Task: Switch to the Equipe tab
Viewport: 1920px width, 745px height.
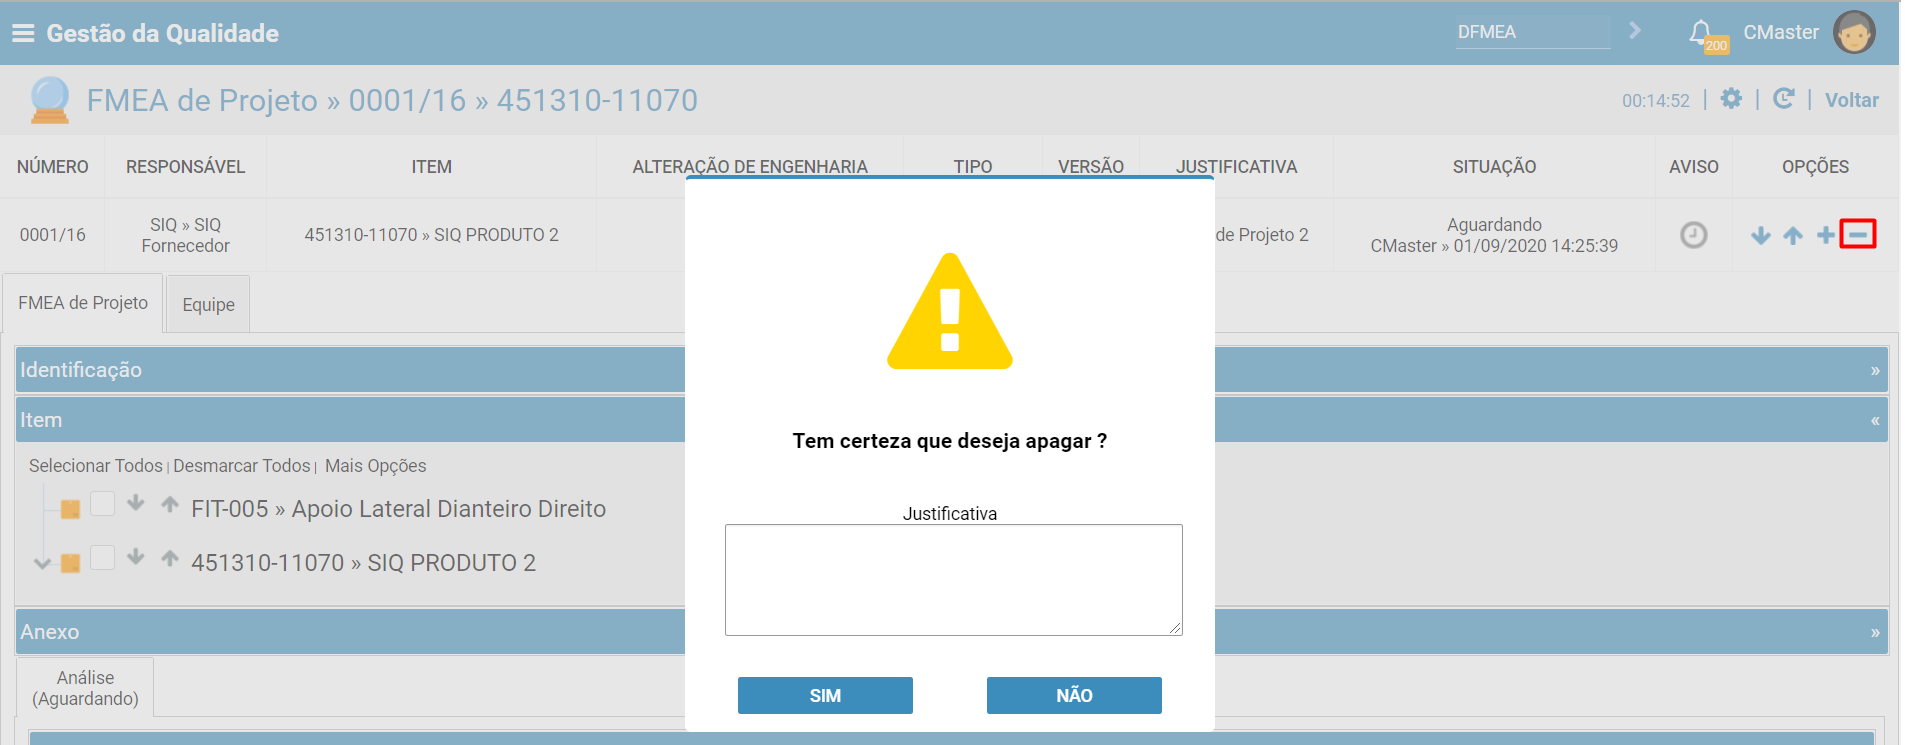Action: coord(208,305)
